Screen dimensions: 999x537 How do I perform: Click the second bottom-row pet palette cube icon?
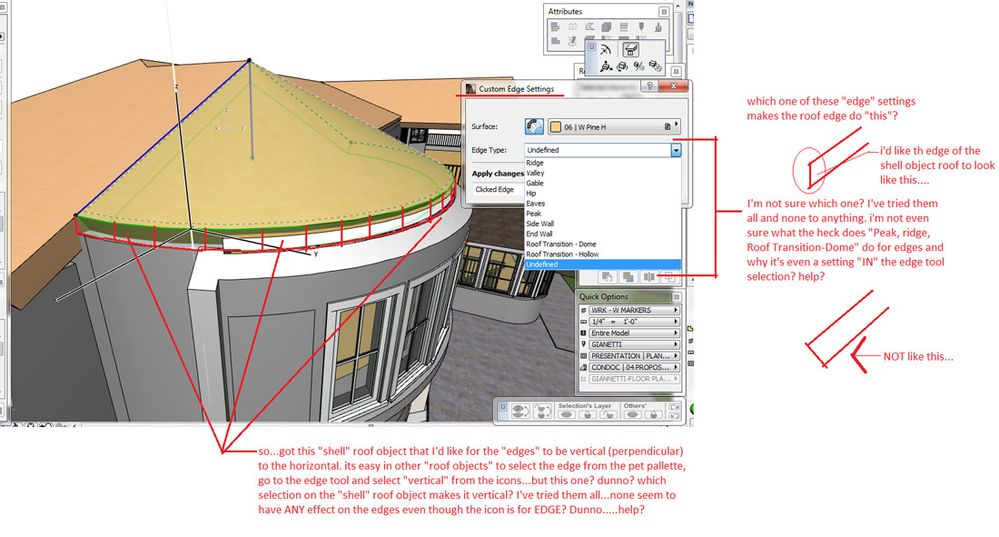(622, 67)
